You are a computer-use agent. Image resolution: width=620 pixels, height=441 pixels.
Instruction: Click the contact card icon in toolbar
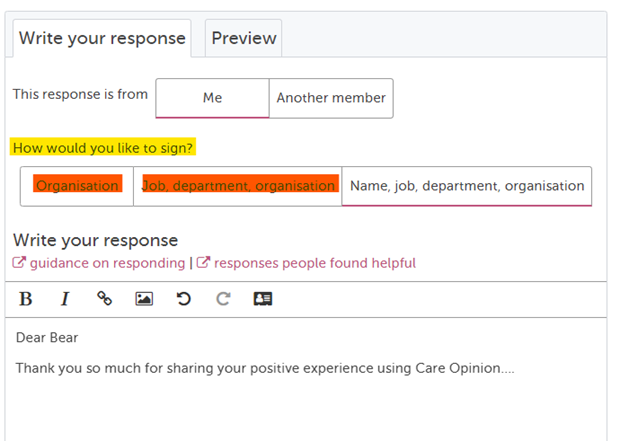[x=263, y=298]
